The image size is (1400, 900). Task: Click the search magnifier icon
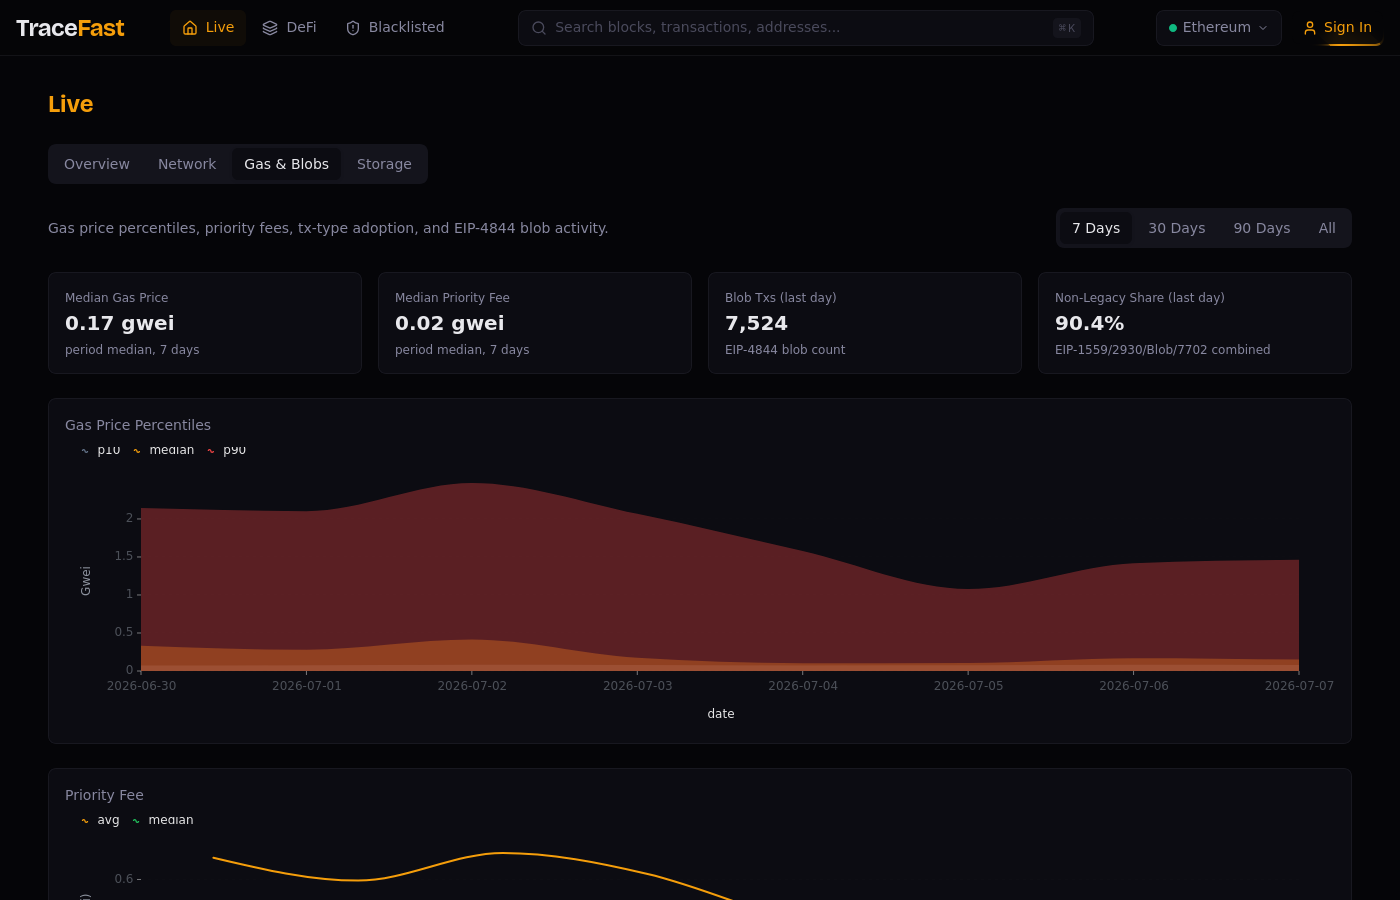click(539, 28)
